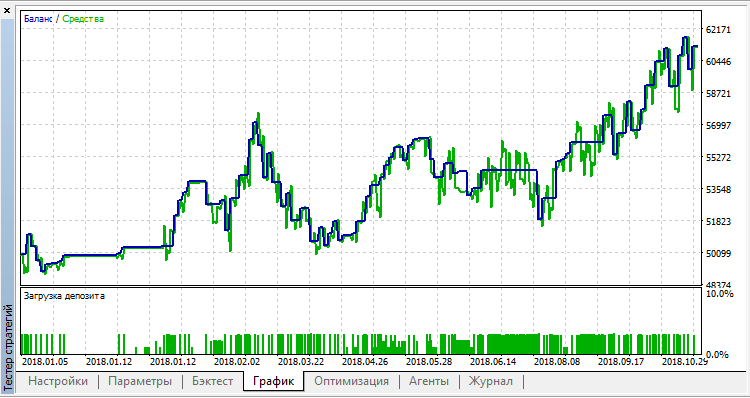The height and width of the screenshot is (398, 750).
Task: Click the 50099 axis value
Action: click(x=718, y=253)
